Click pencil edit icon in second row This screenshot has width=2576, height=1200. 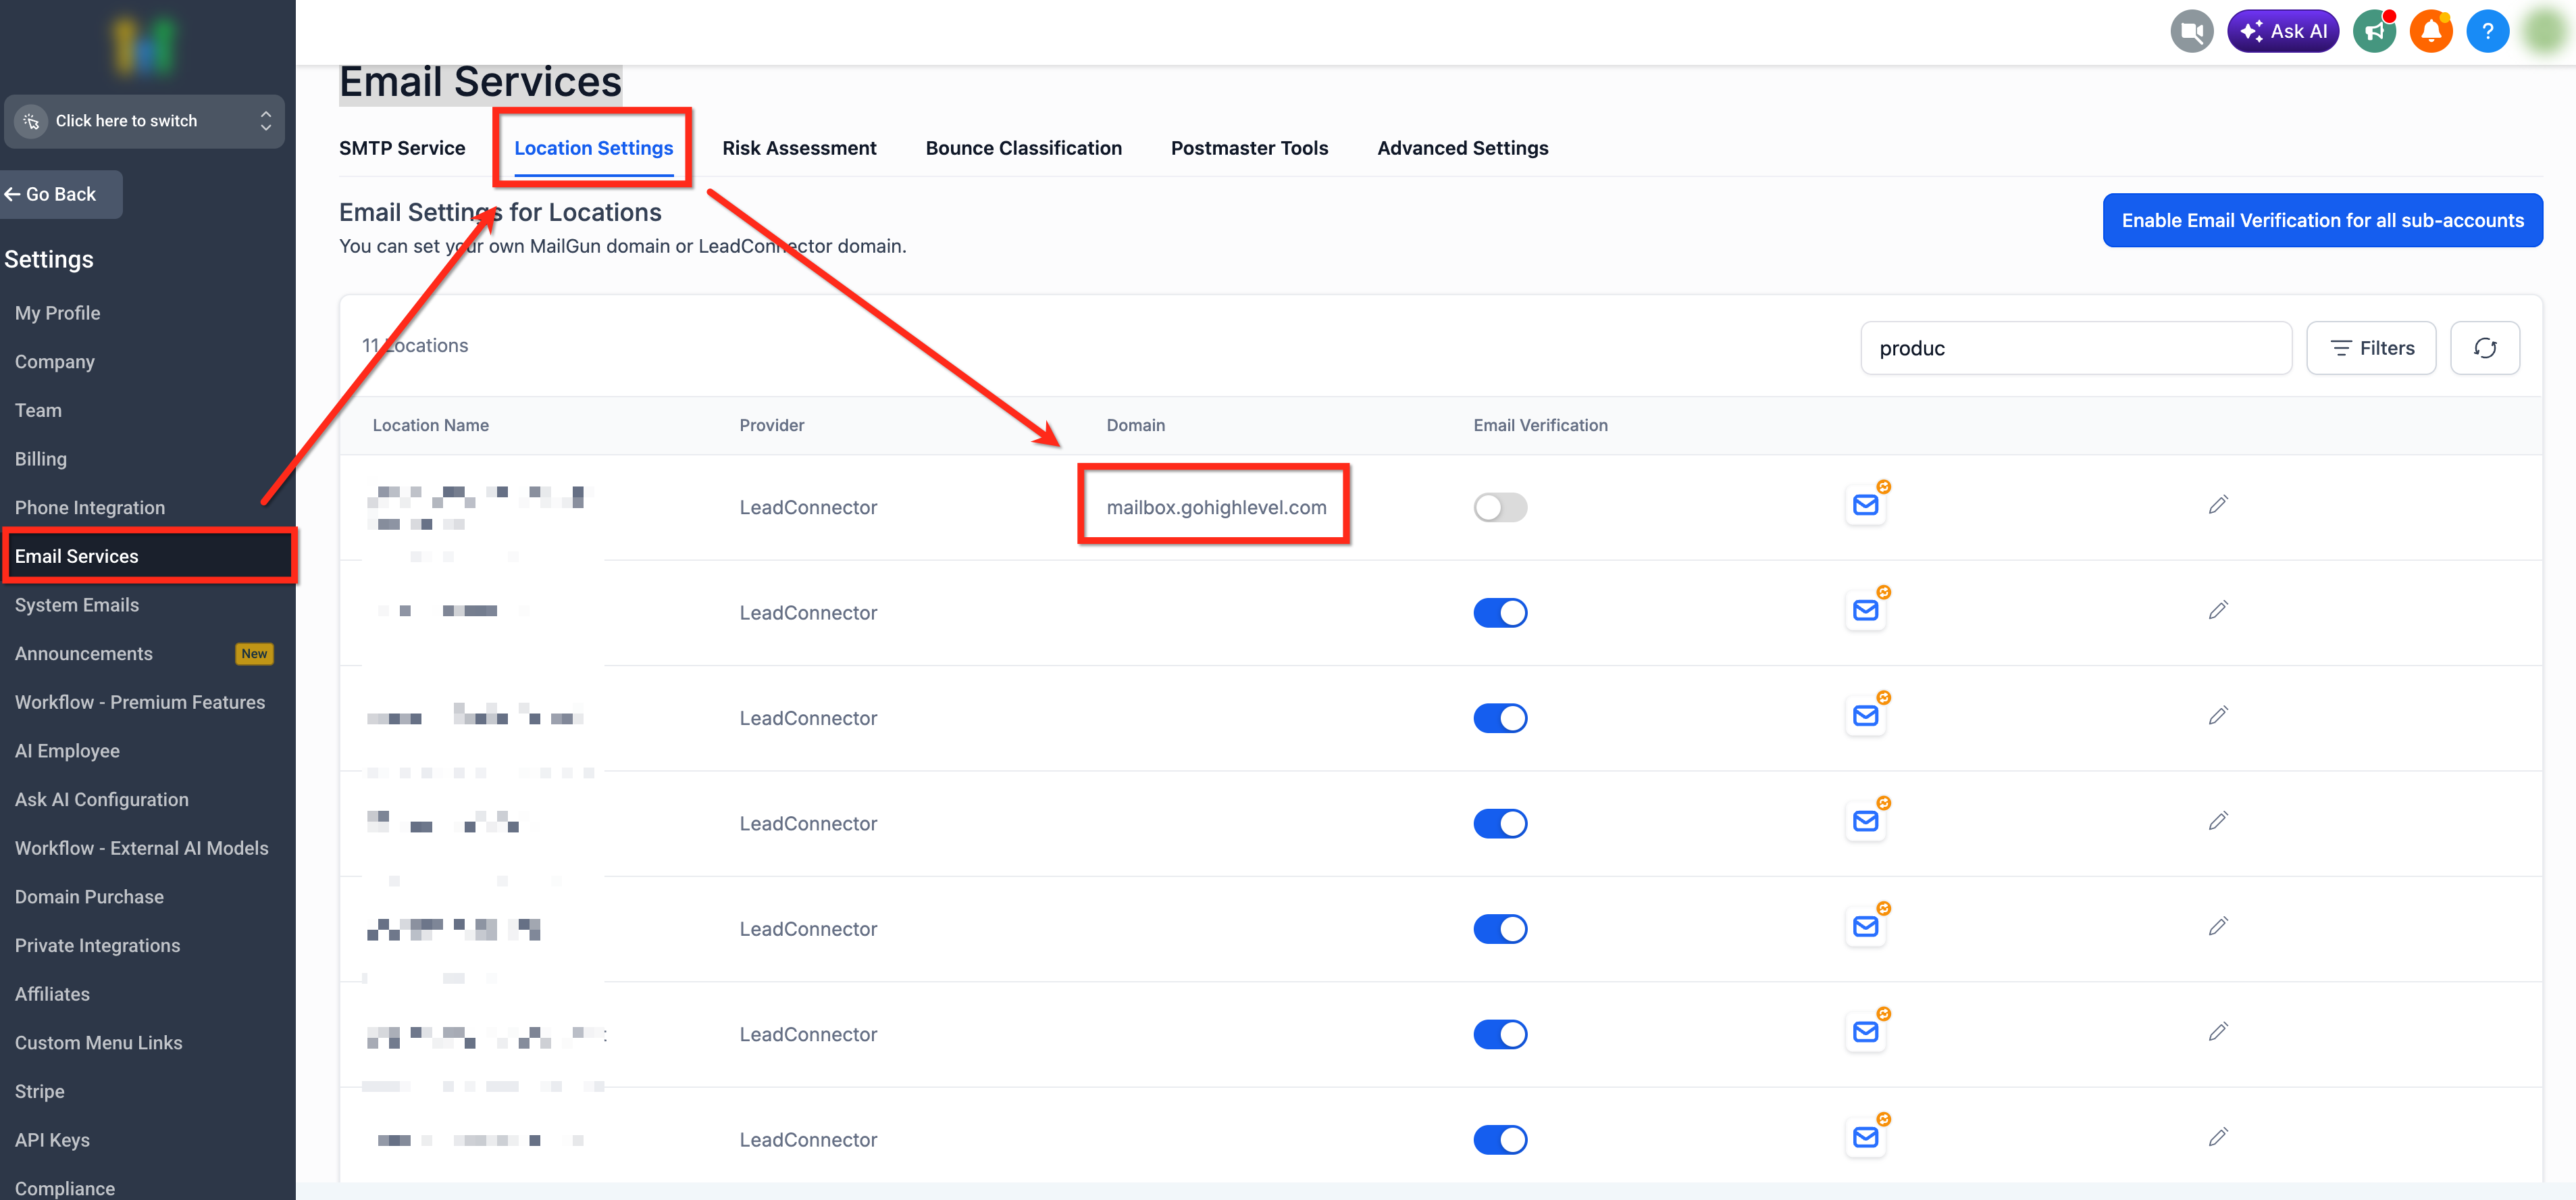coord(2218,610)
